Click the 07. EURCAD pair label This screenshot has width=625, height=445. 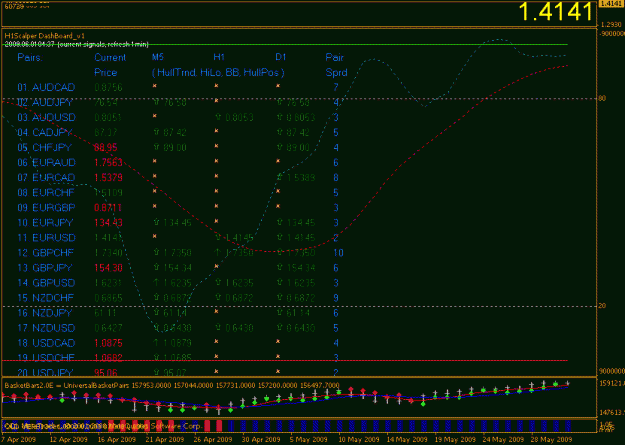coord(46,177)
